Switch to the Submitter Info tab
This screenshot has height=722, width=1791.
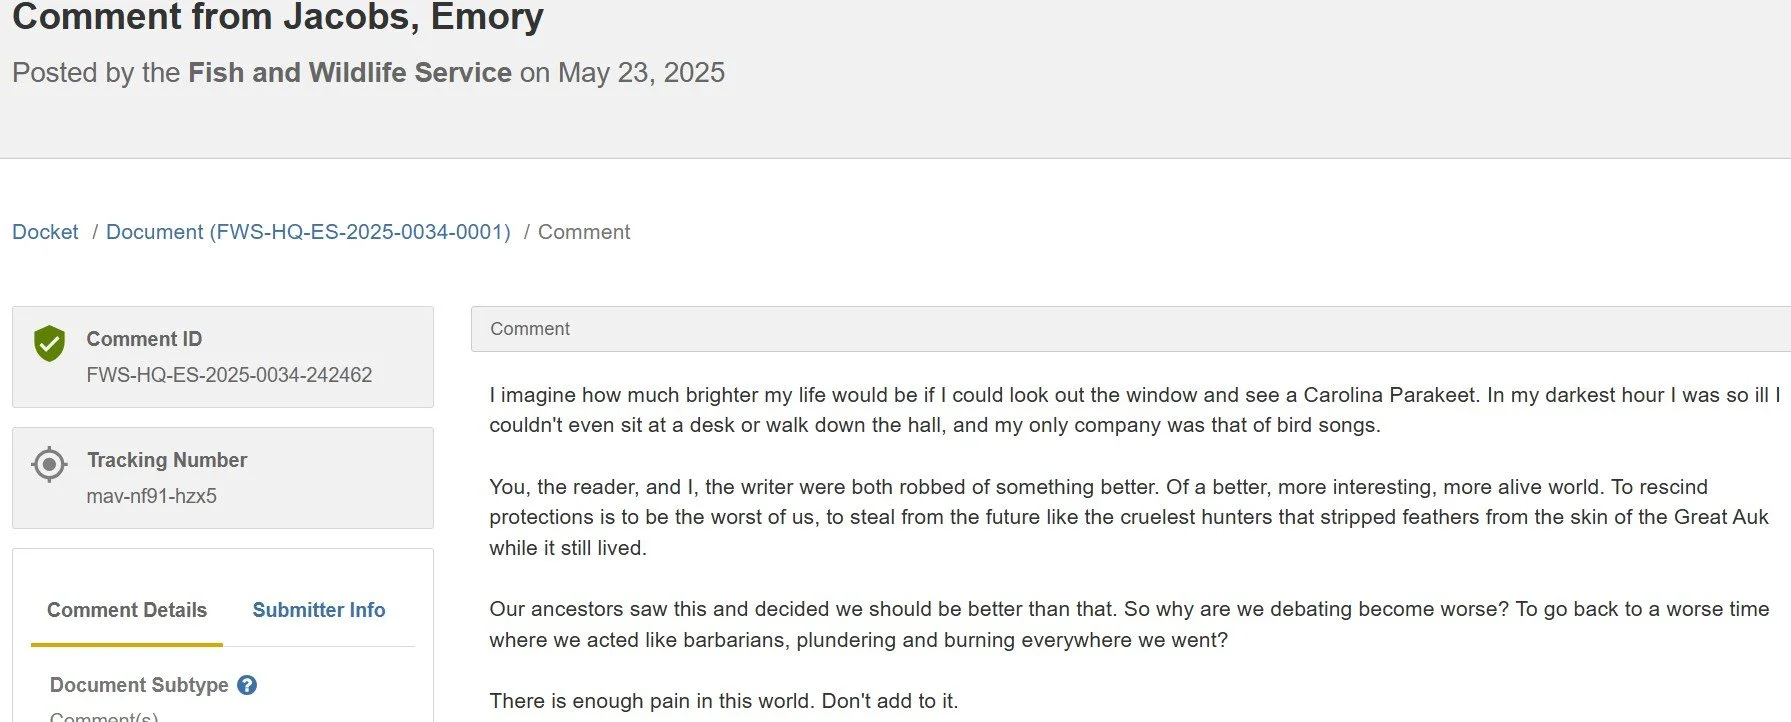coord(319,610)
